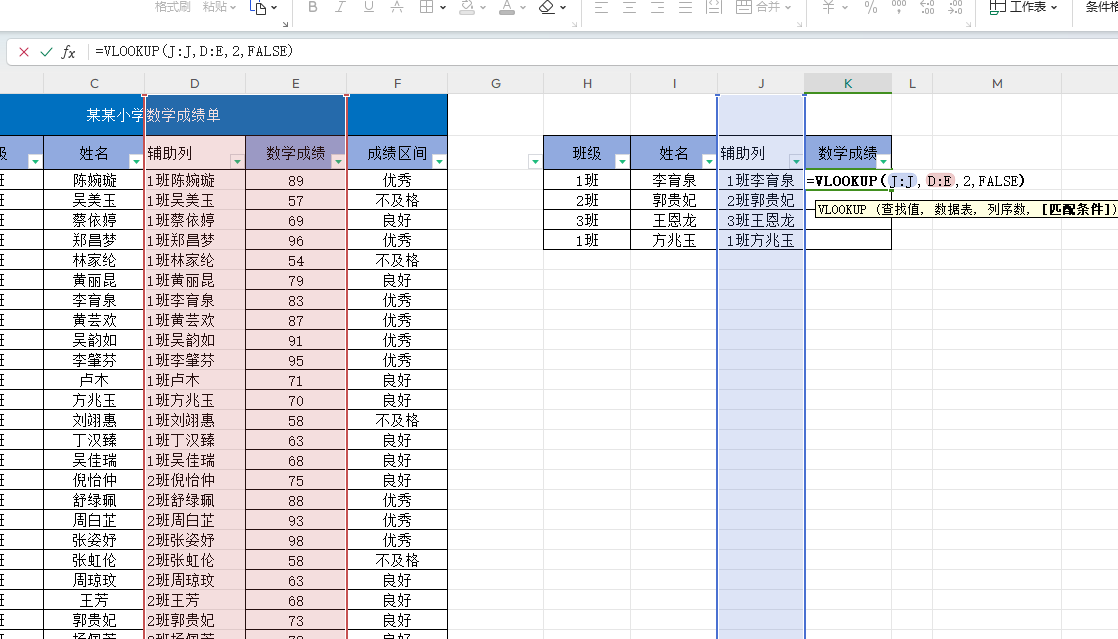Click the title cell 某某小学数学成绩单
Screen dimensions: 1118x639
pyautogui.click(x=153, y=115)
